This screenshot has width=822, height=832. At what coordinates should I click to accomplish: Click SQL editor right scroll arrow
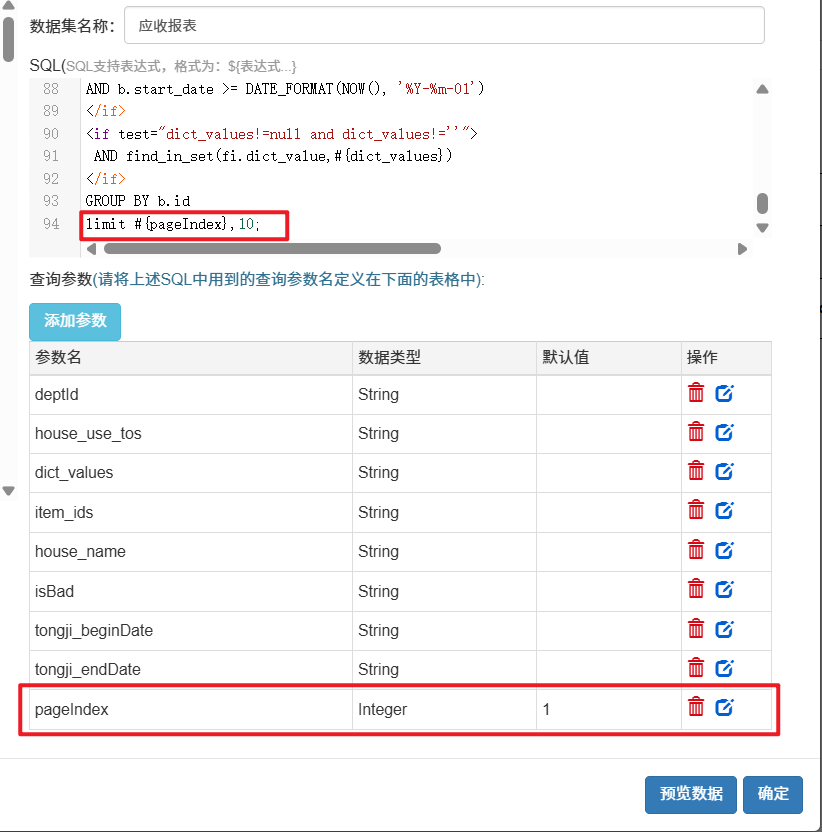(x=742, y=249)
